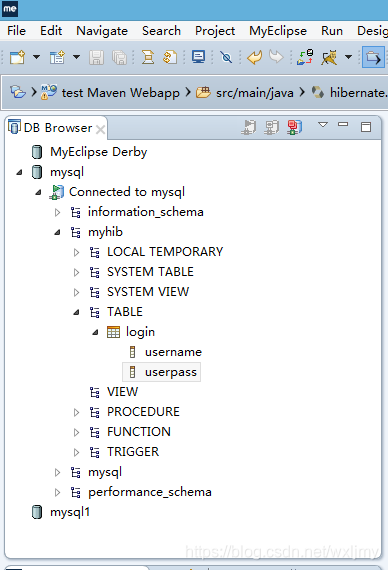Viewport: 388px width, 570px height.
Task: Collapse the login table node
Action: [x=95, y=332]
